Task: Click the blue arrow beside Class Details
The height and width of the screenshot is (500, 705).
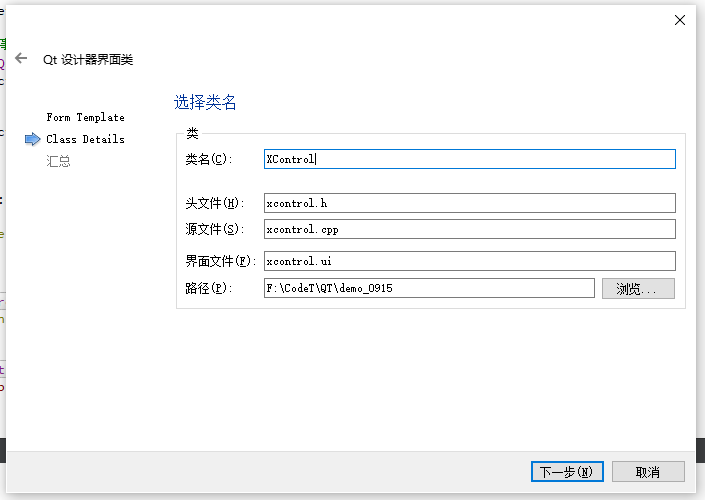Action: (32, 139)
